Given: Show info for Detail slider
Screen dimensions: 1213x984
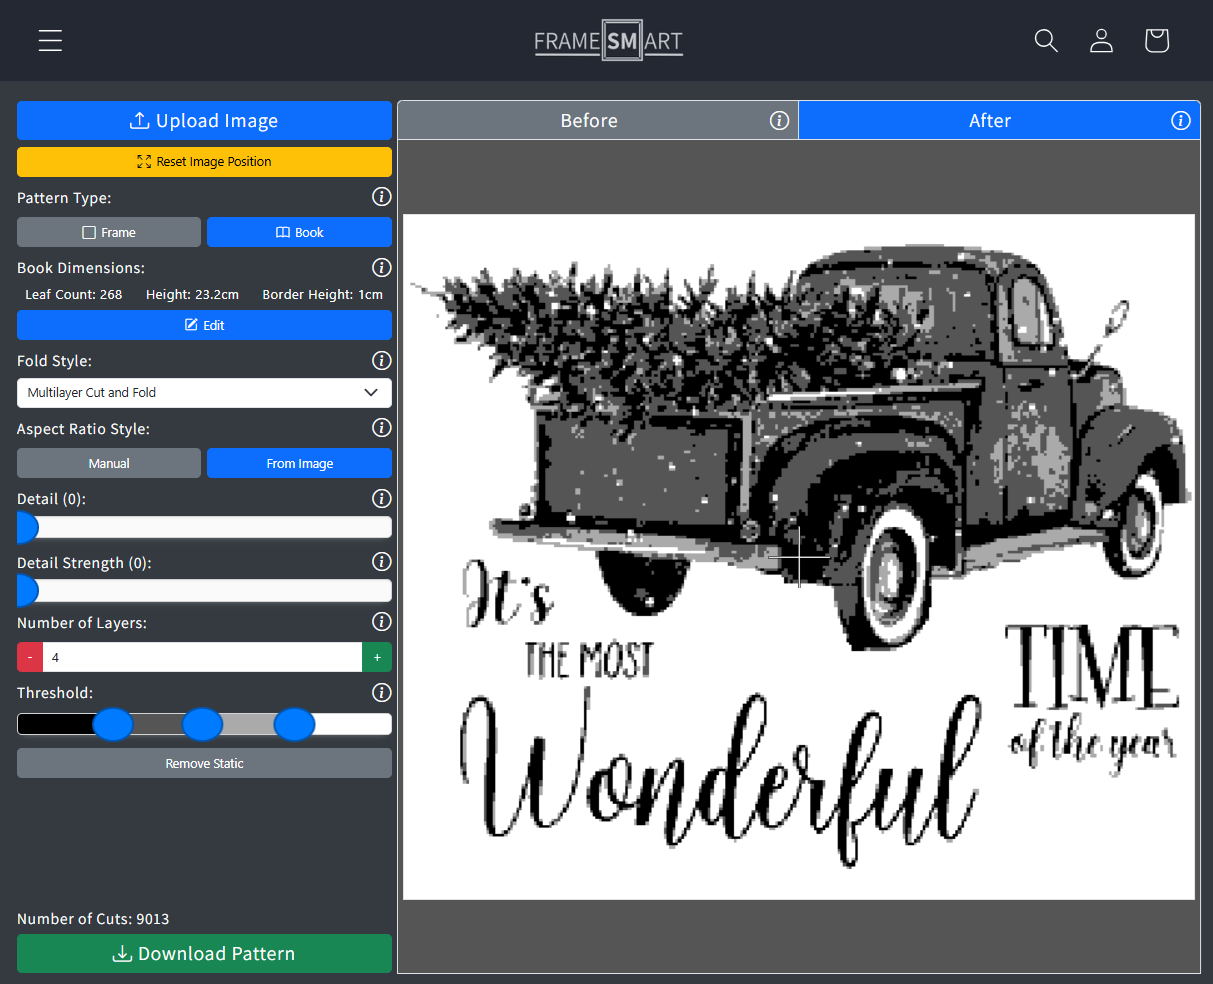Looking at the screenshot, I should click(x=381, y=498).
